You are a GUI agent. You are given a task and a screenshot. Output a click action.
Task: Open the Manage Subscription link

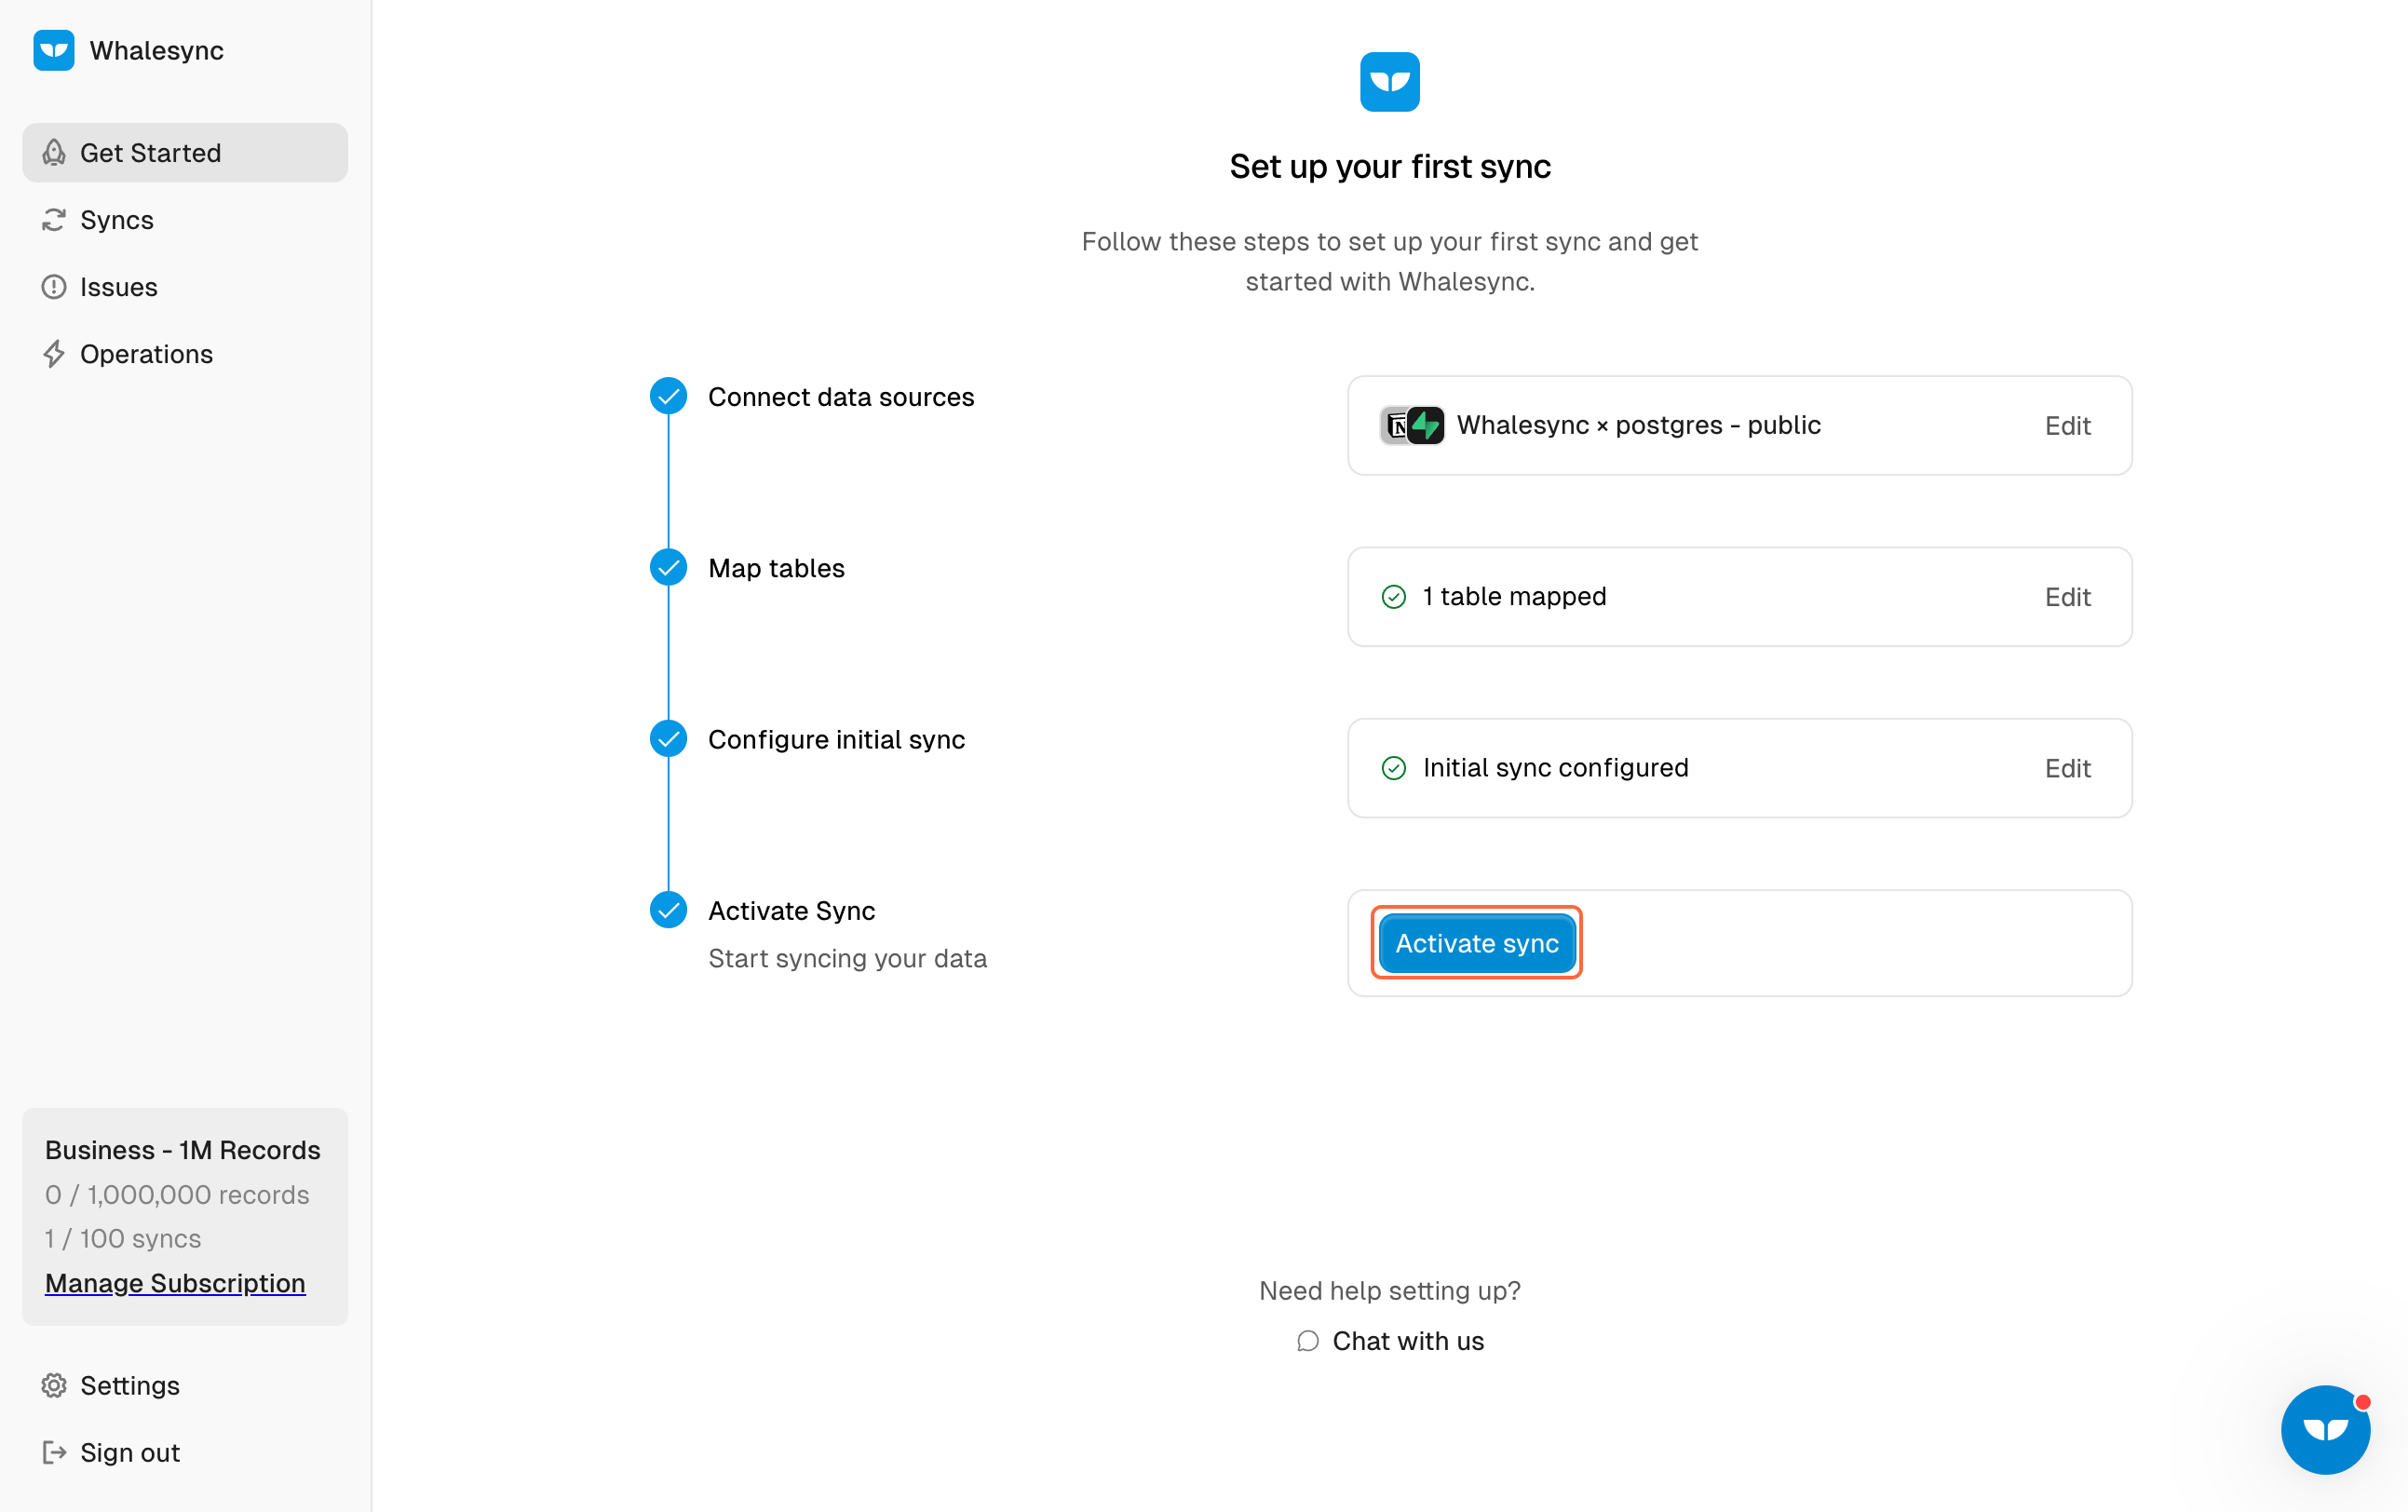(175, 1283)
